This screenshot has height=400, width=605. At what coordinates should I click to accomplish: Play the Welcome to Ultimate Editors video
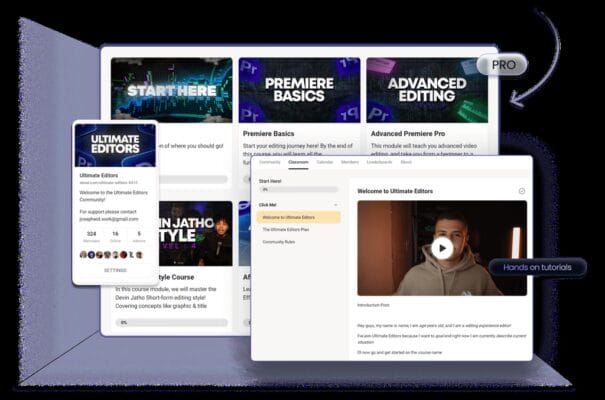coord(442,248)
